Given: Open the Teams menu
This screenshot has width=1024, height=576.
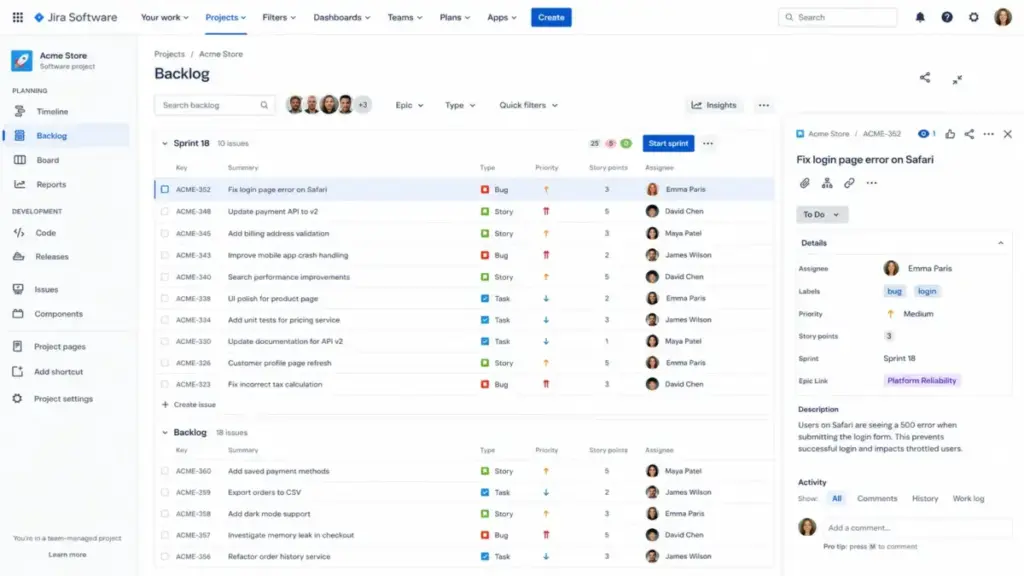Looking at the screenshot, I should tap(405, 18).
